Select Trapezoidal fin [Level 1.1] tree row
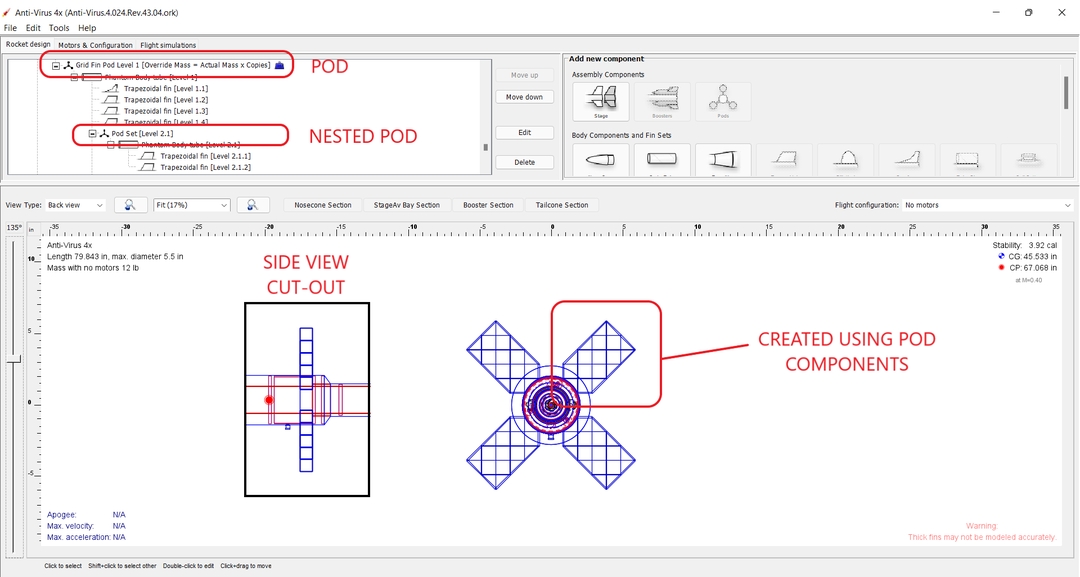The height and width of the screenshot is (577, 1080). click(165, 89)
